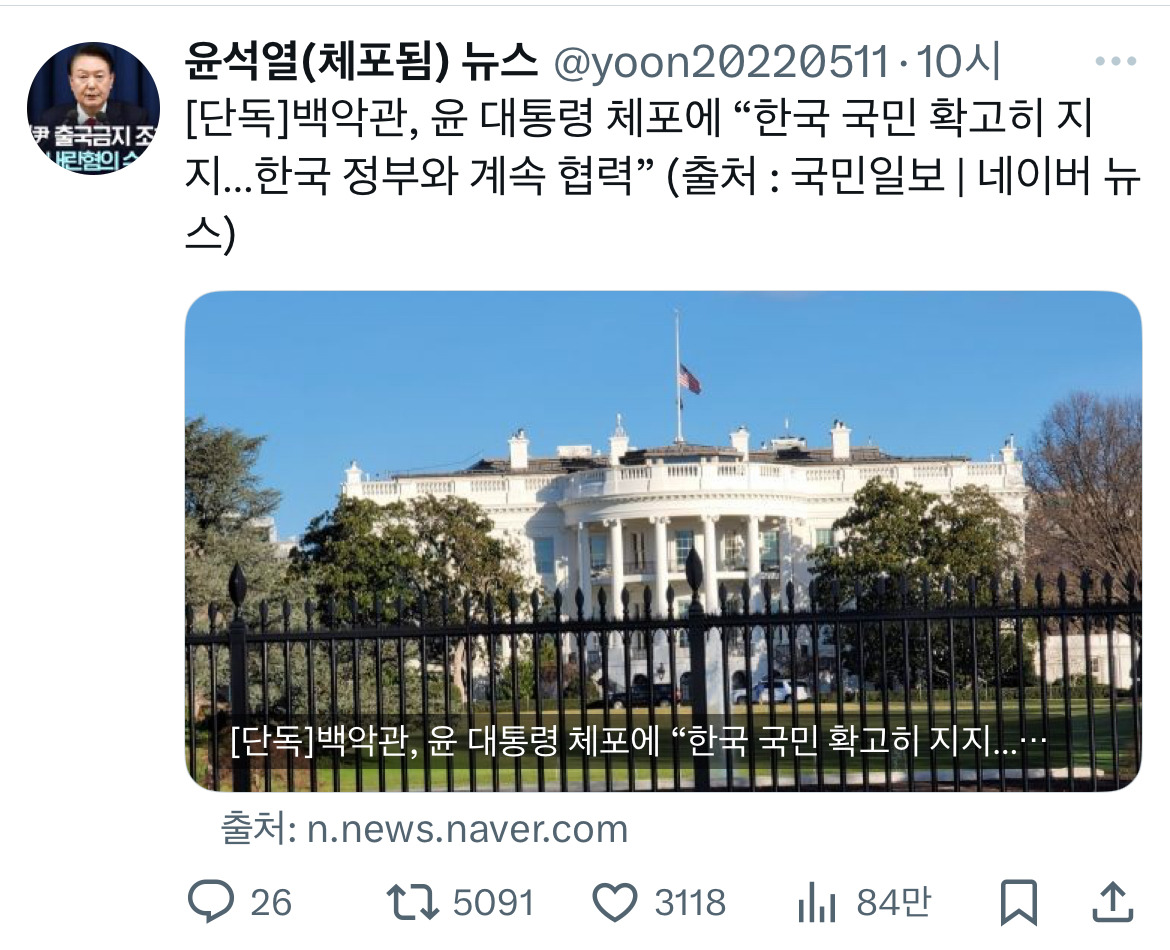Open the share arrow icon
The width and height of the screenshot is (1170, 950).
tap(1113, 901)
